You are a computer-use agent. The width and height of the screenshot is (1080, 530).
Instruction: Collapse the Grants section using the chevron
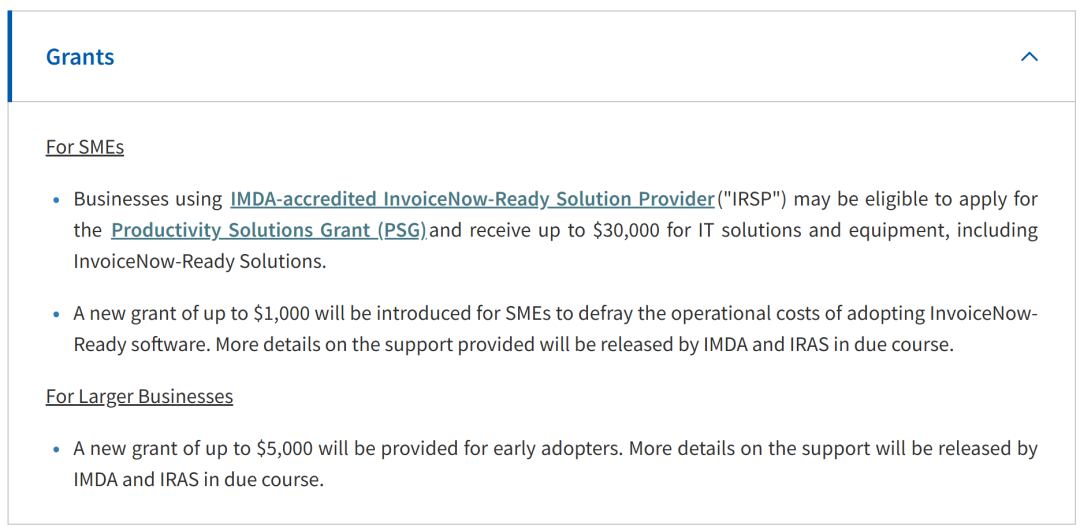pyautogui.click(x=1029, y=57)
